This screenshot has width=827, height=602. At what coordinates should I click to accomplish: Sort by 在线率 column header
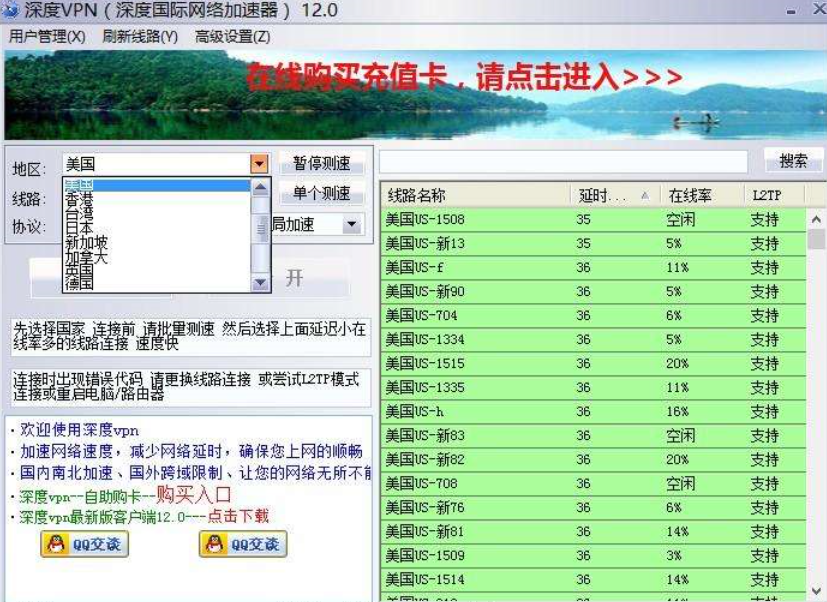(703, 196)
